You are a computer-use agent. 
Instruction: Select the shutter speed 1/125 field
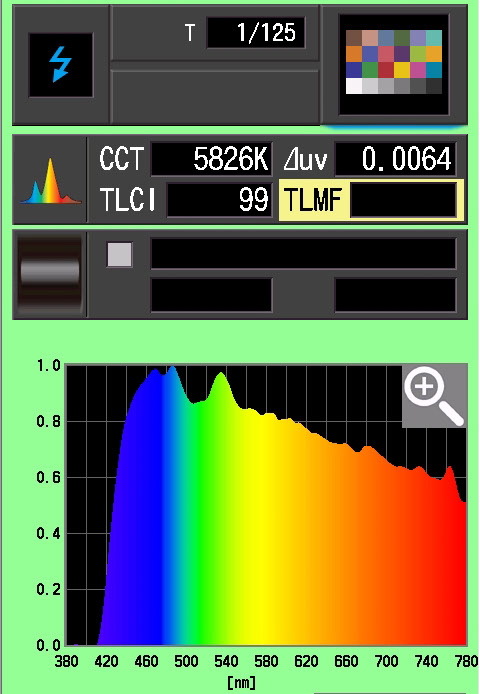click(255, 32)
